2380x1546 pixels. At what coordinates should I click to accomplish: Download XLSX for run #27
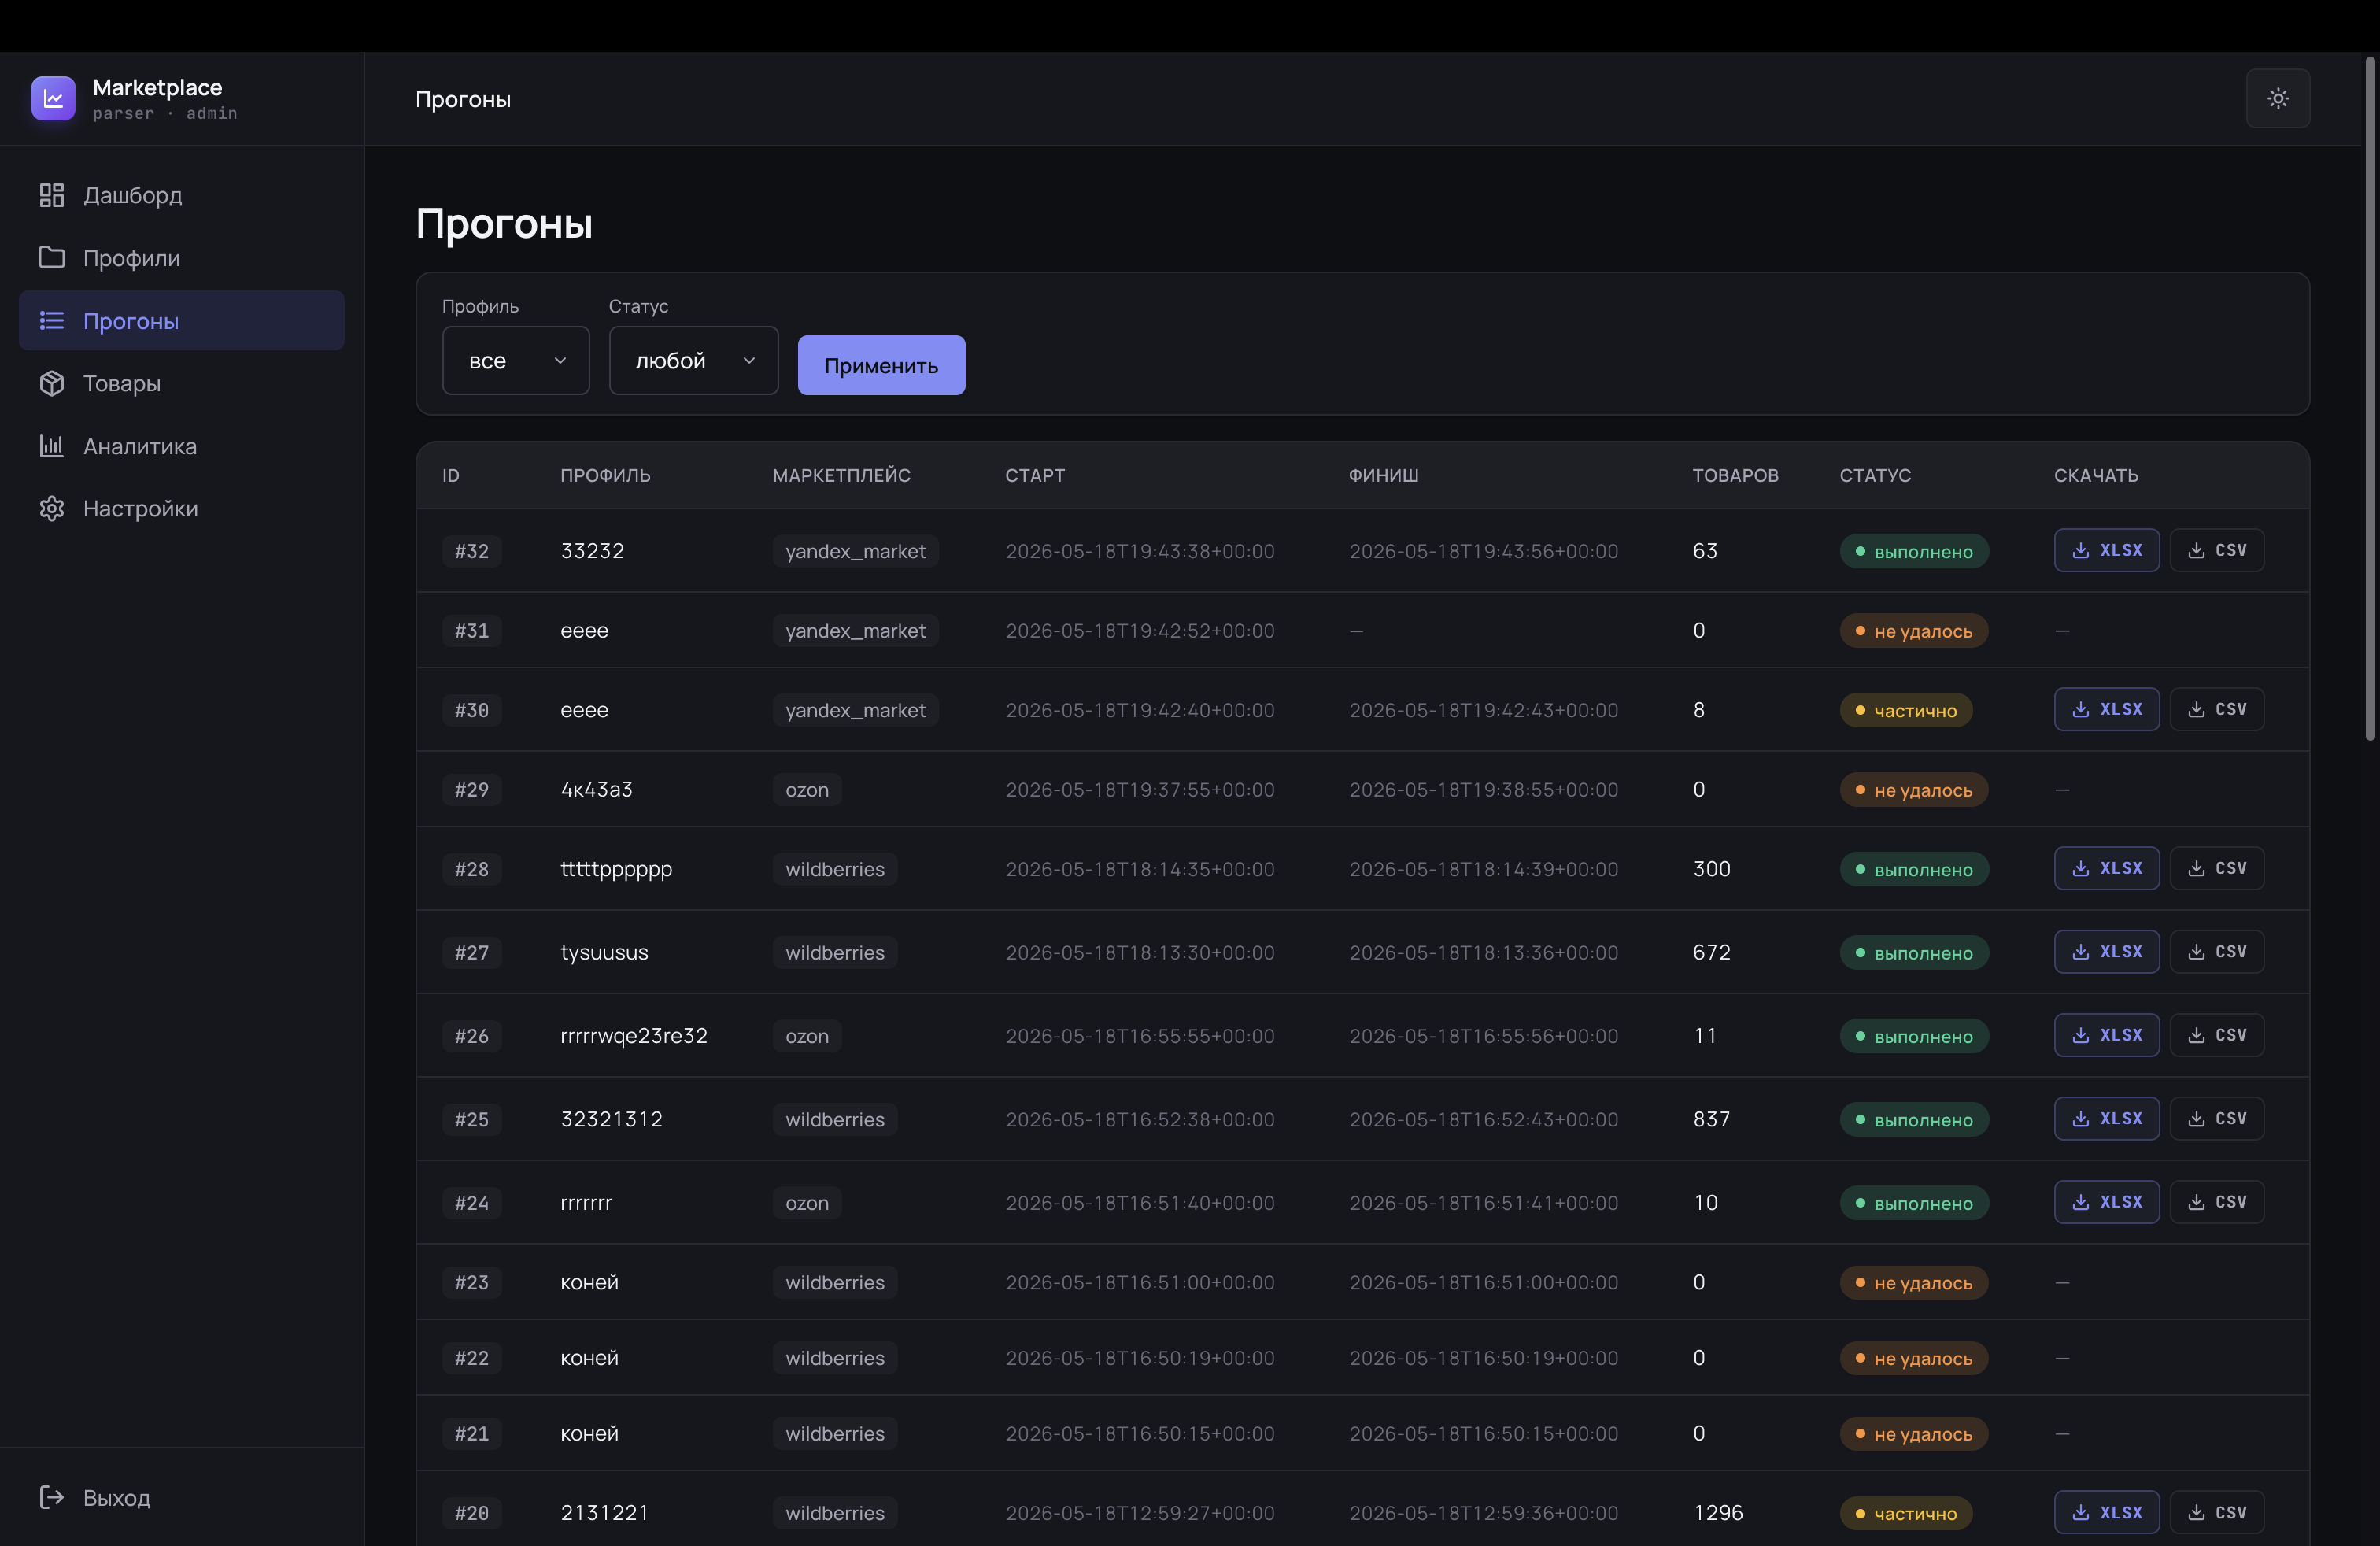coord(2106,951)
